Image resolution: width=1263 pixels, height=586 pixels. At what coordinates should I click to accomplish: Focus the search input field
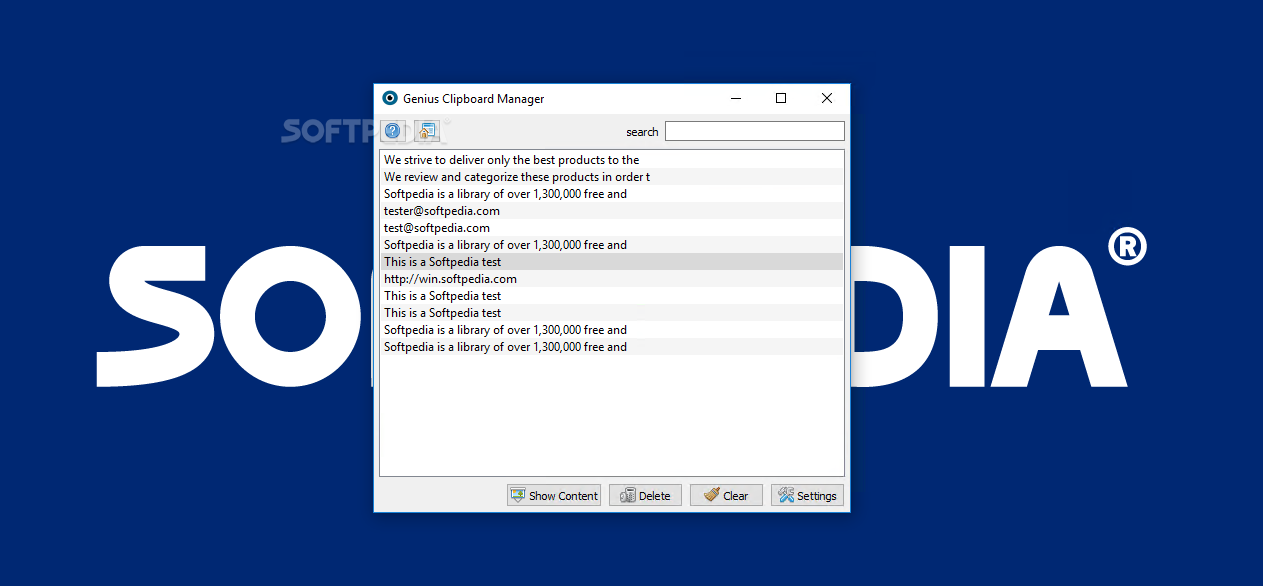tap(755, 131)
